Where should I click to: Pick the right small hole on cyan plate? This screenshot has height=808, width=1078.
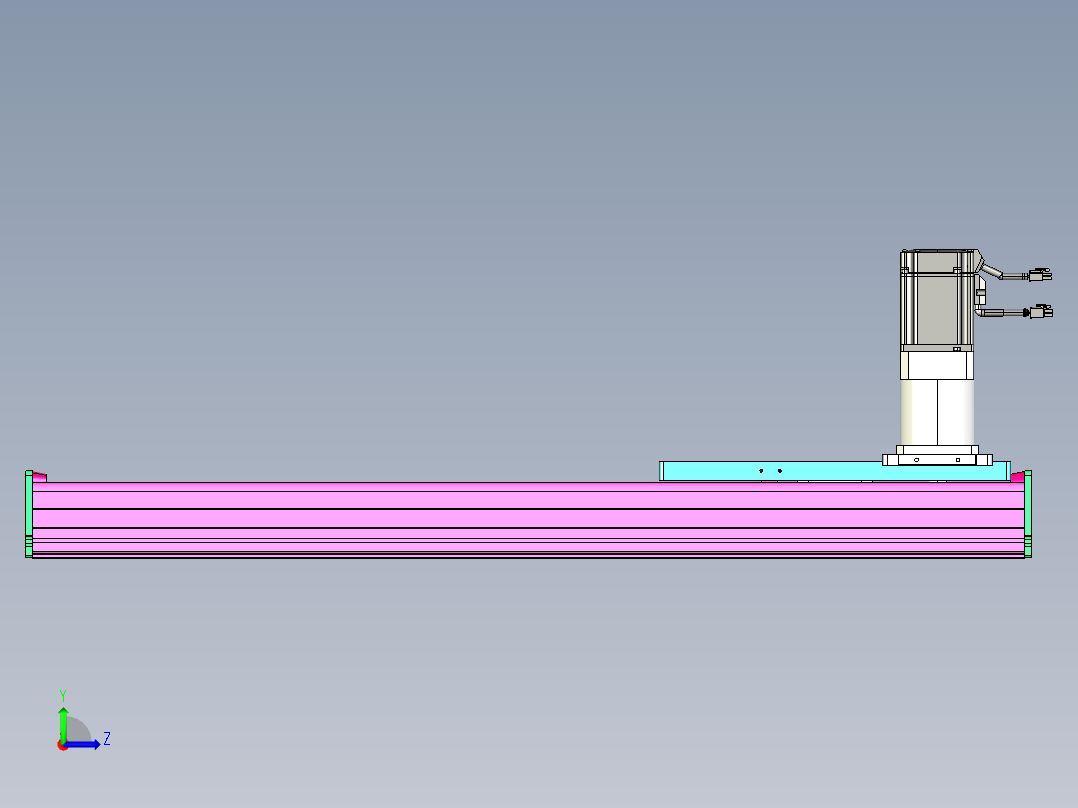coord(780,471)
